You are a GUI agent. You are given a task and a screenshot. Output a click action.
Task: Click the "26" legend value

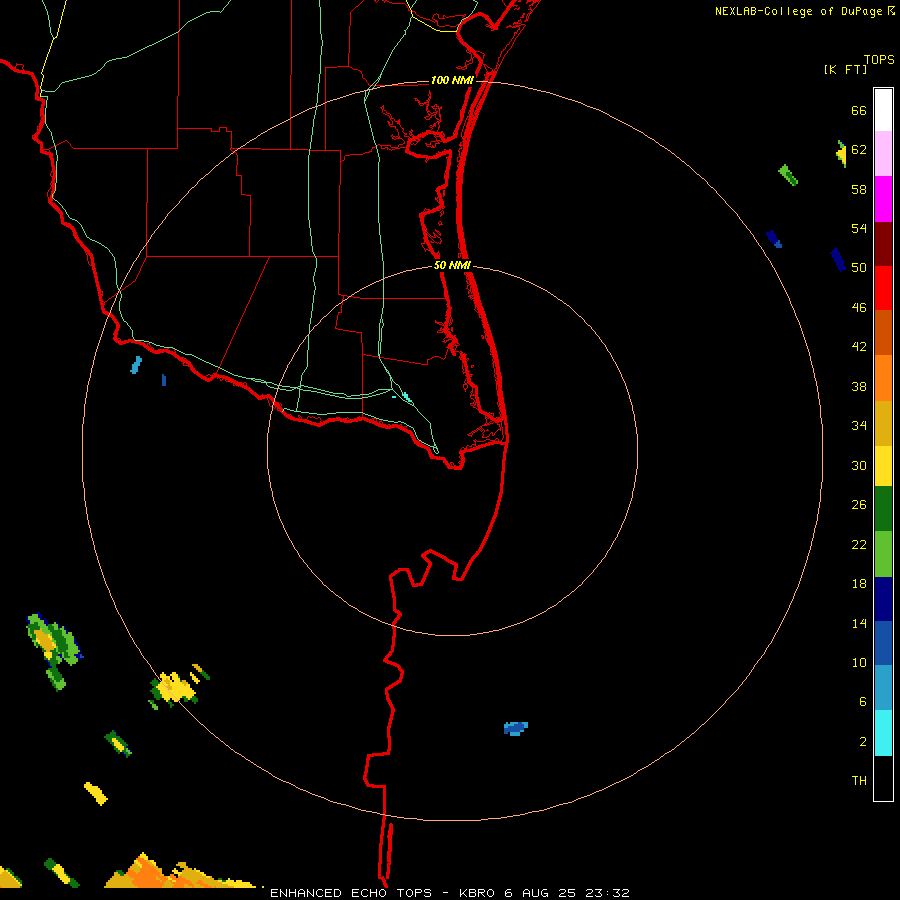click(x=859, y=505)
